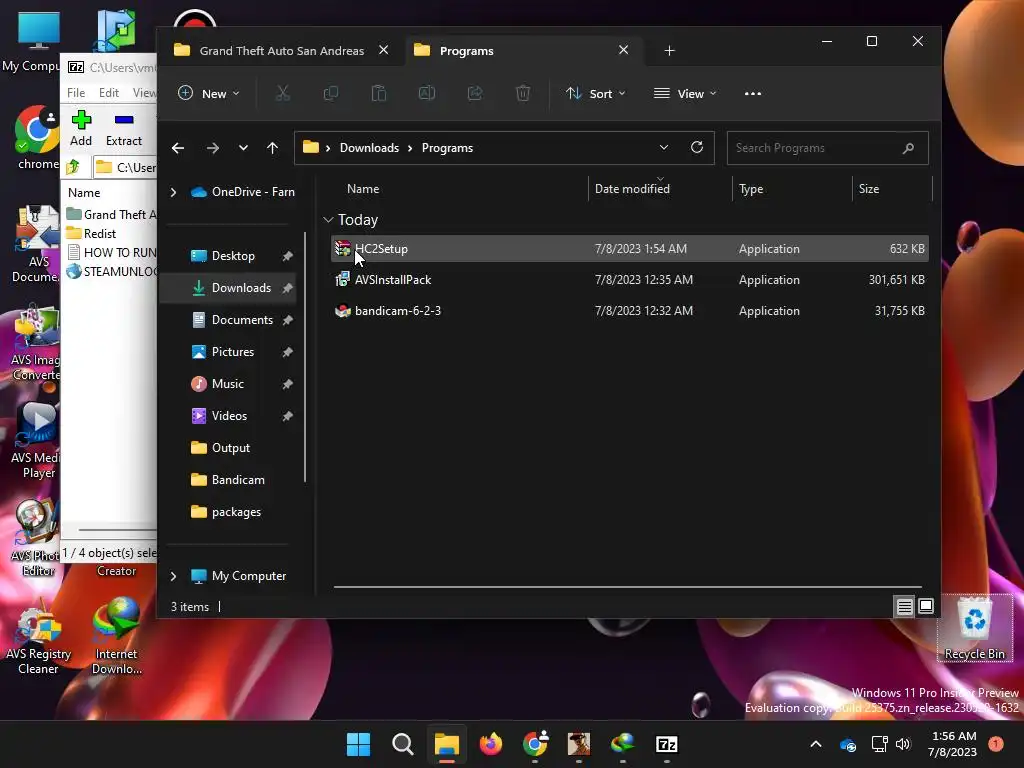This screenshot has width=1024, height=768.
Task: Expand the My Computer tree node
Action: [x=173, y=576]
